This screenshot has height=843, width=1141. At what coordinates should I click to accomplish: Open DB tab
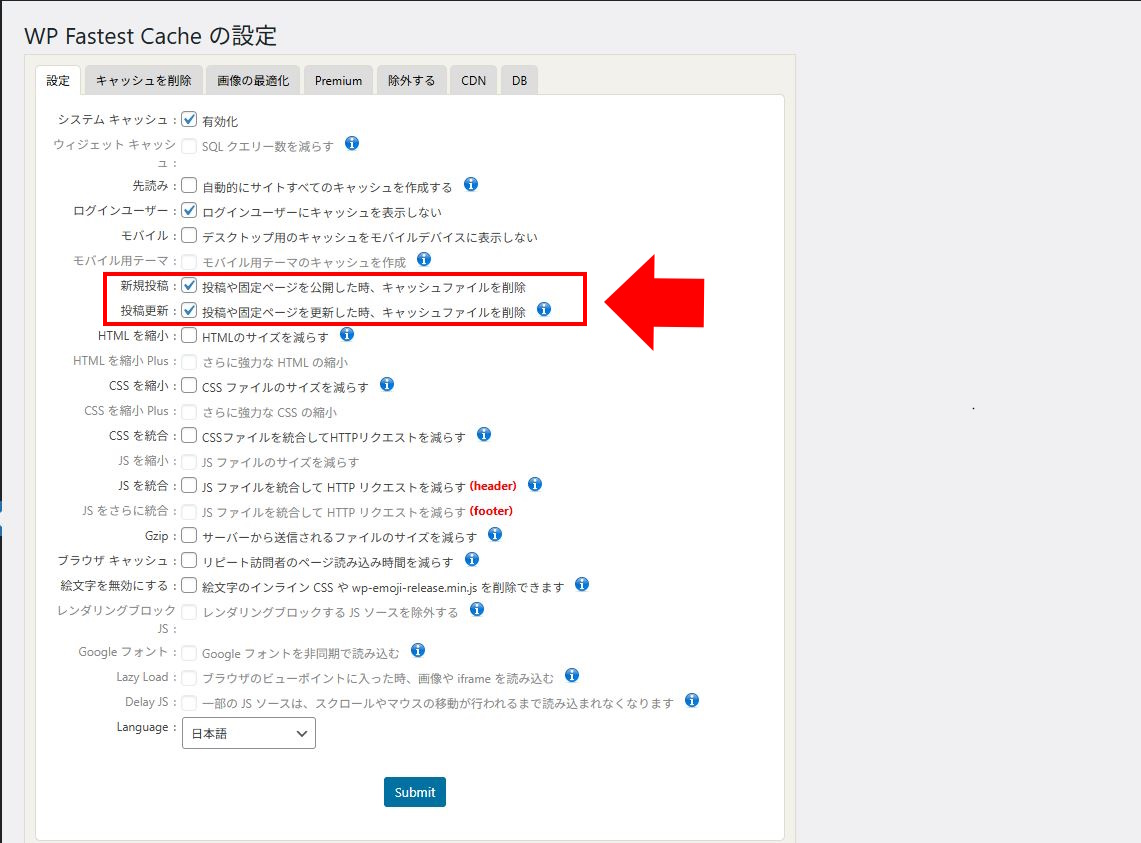519,80
